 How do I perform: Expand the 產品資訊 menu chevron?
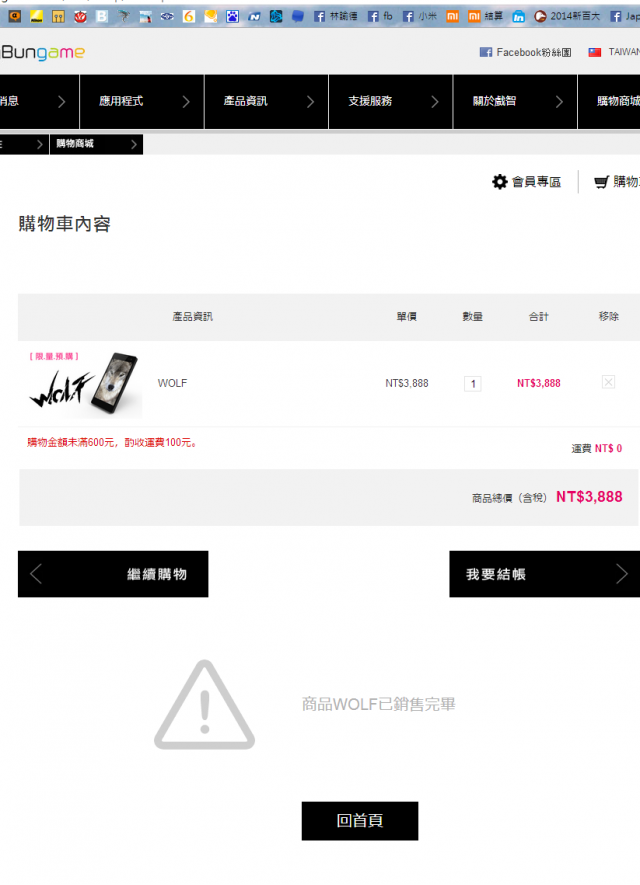click(x=310, y=102)
